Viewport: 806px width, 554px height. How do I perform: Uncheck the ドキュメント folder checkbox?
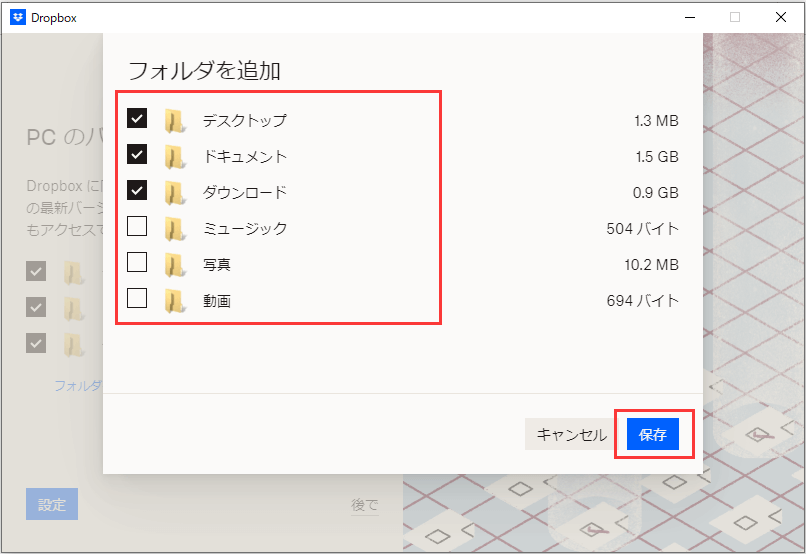click(137, 154)
